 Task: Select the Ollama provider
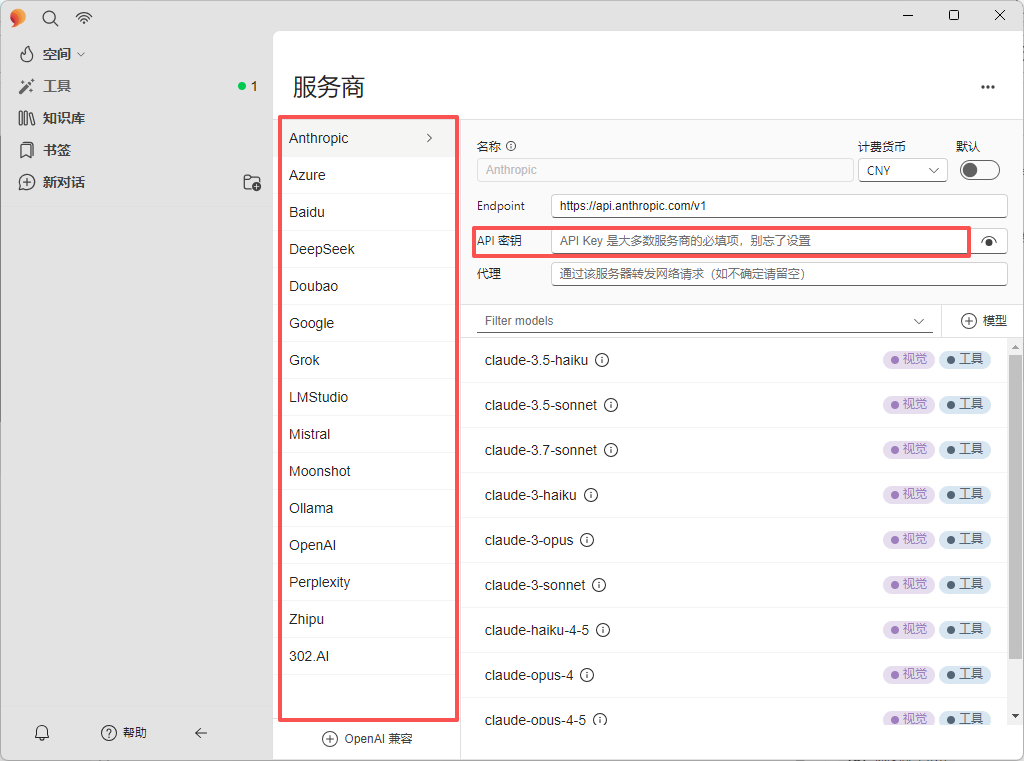tap(368, 508)
